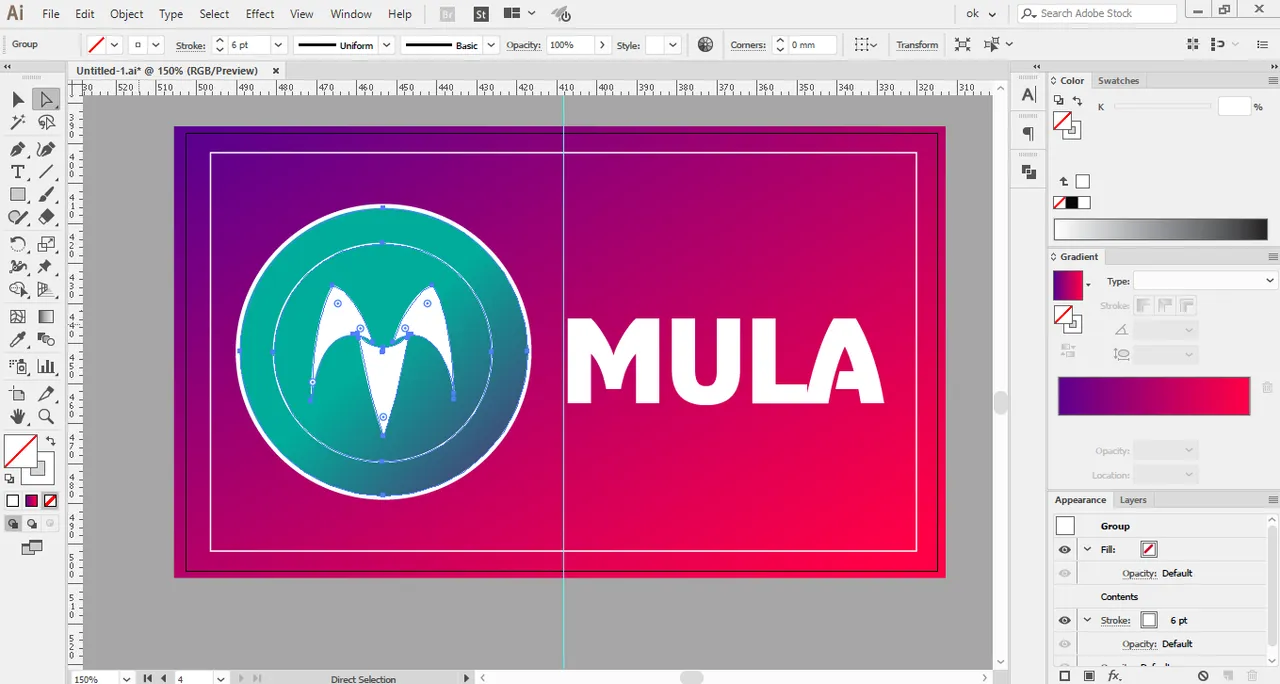This screenshot has width=1280, height=684.
Task: Open the stroke weight dropdown
Action: [x=278, y=45]
